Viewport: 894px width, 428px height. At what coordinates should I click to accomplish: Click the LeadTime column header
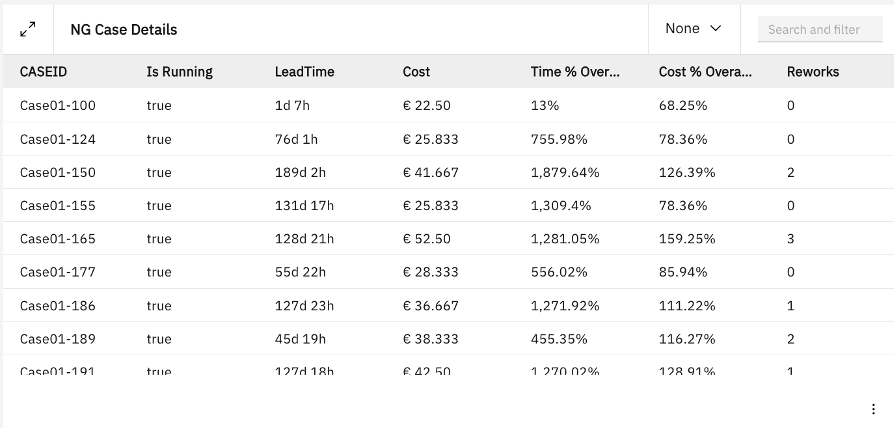point(305,72)
